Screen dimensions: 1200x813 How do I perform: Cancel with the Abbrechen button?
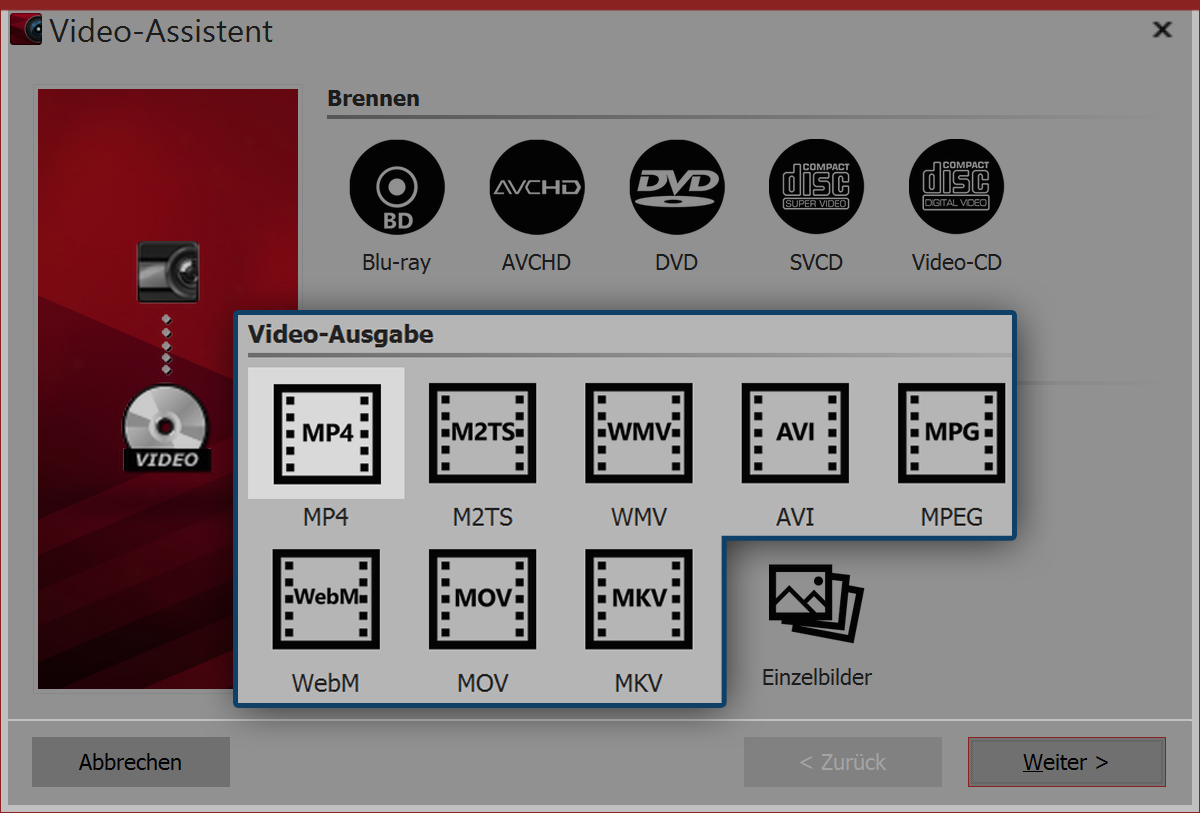click(130, 762)
